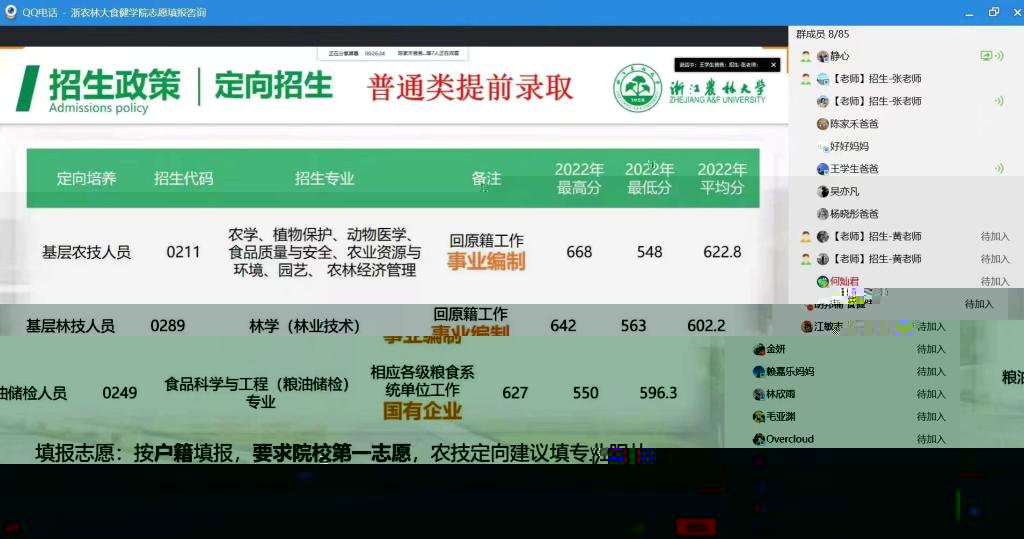The image size is (1024, 539).
Task: Open 赖嘉乐妈妈's avatar
Action: pos(759,372)
